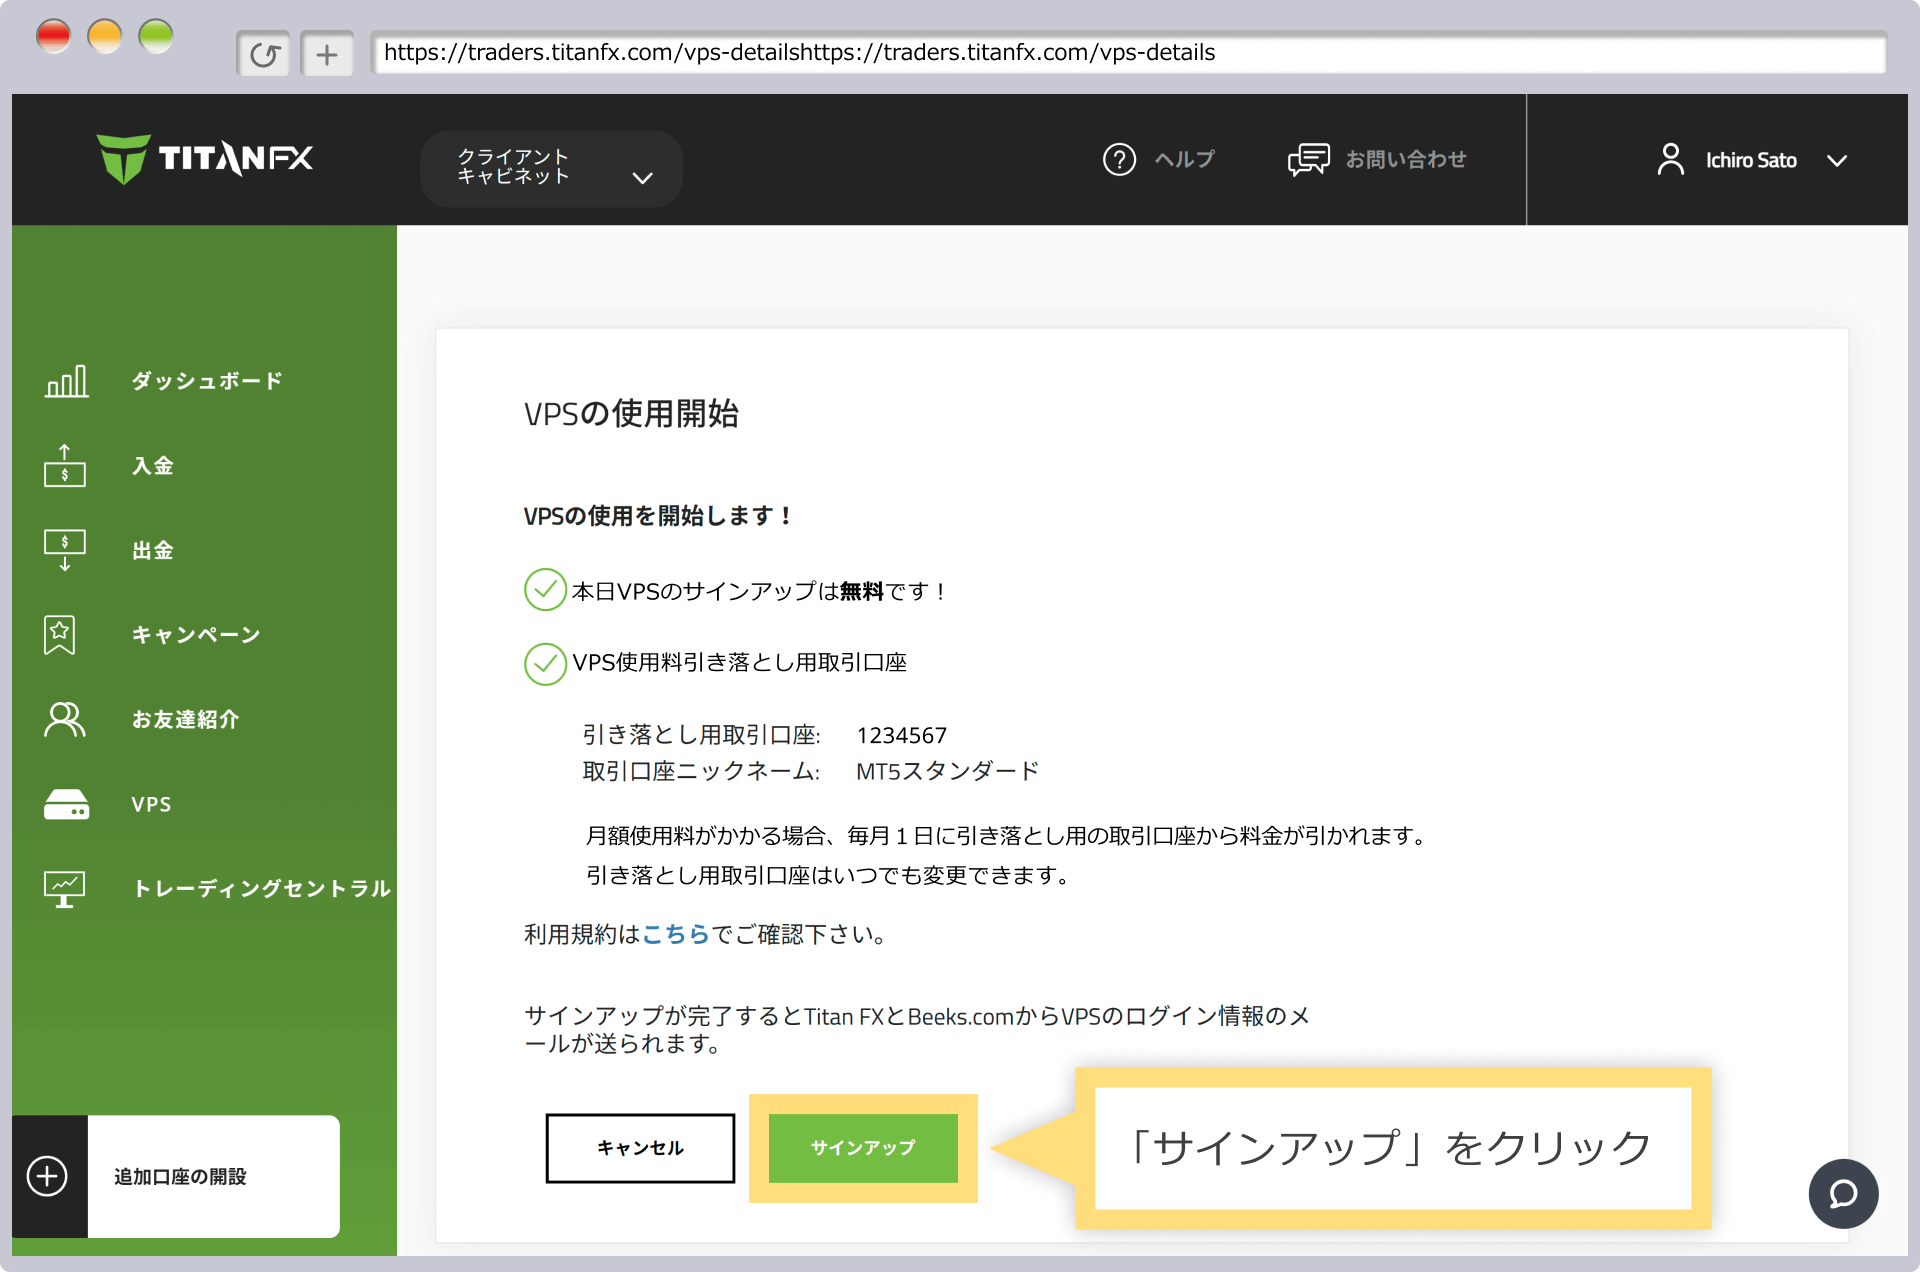The image size is (1920, 1272).
Task: Click the plus circle icon for additional account
Action: point(47,1176)
